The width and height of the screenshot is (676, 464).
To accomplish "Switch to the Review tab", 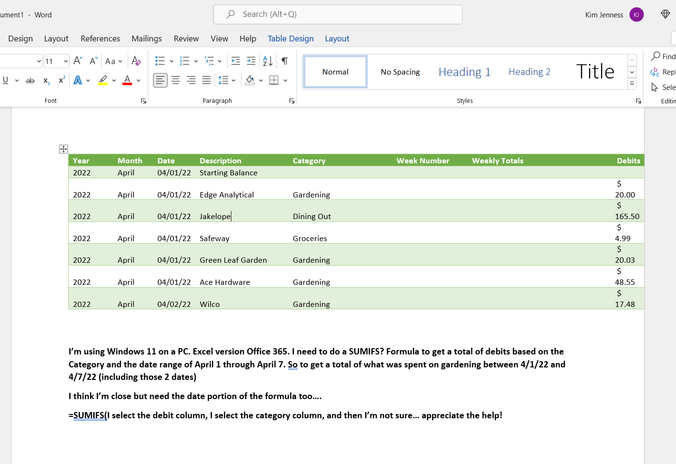I will (186, 39).
